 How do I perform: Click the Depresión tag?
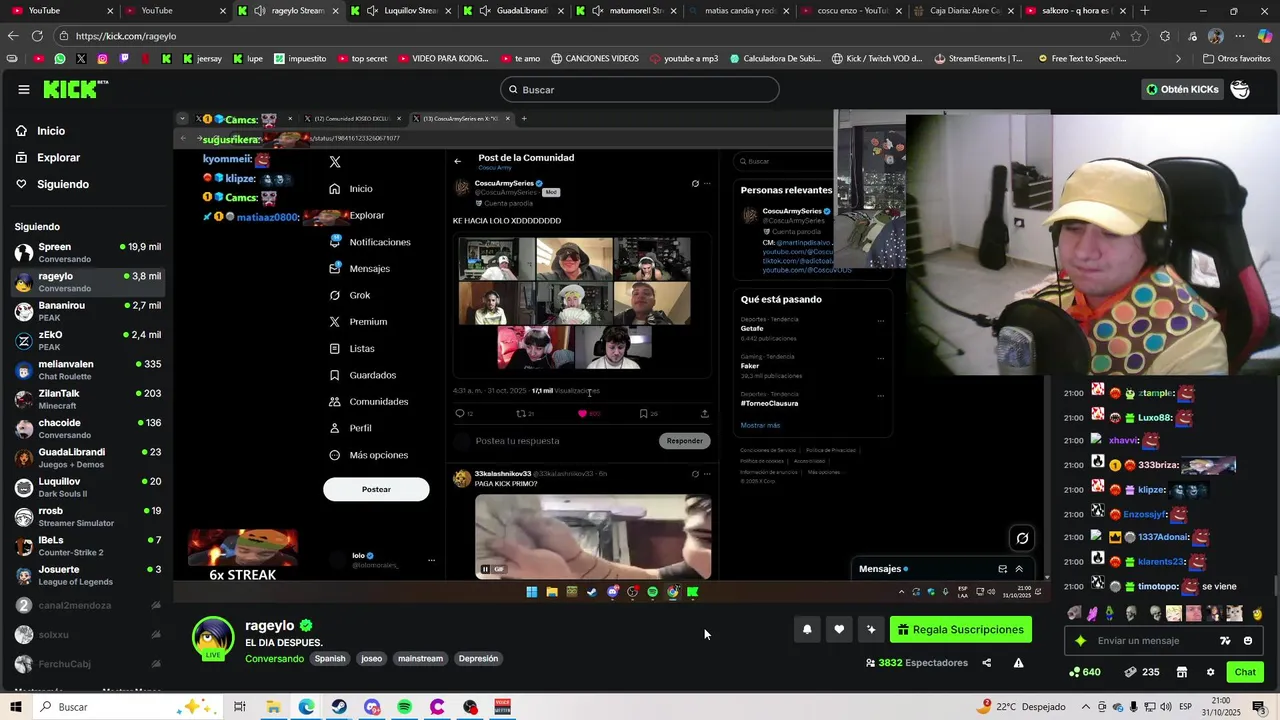478,659
